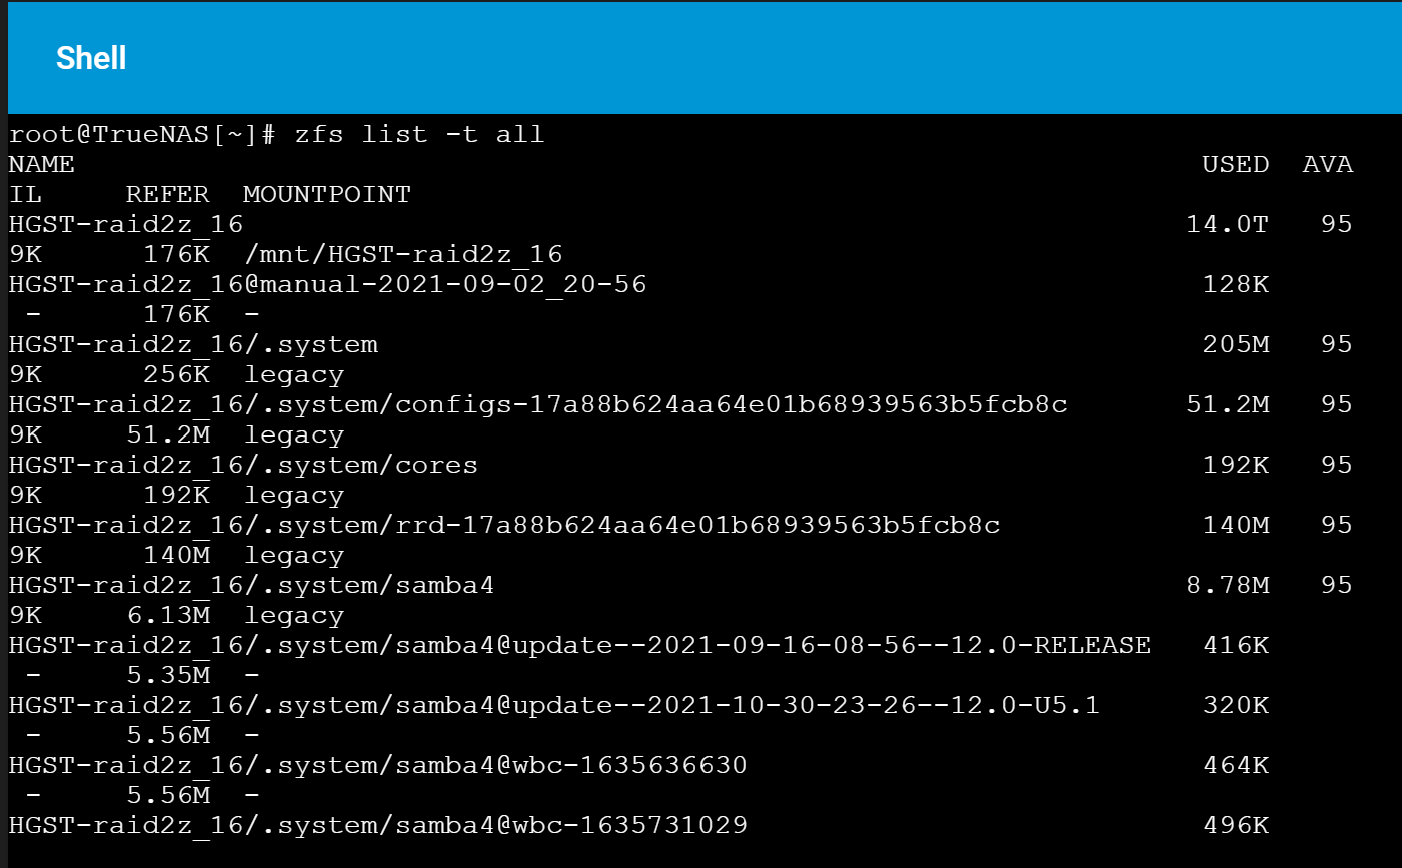The image size is (1402, 868).
Task: Click the samba4@wbc-1635731029 snapshot line
Action: coord(378,825)
